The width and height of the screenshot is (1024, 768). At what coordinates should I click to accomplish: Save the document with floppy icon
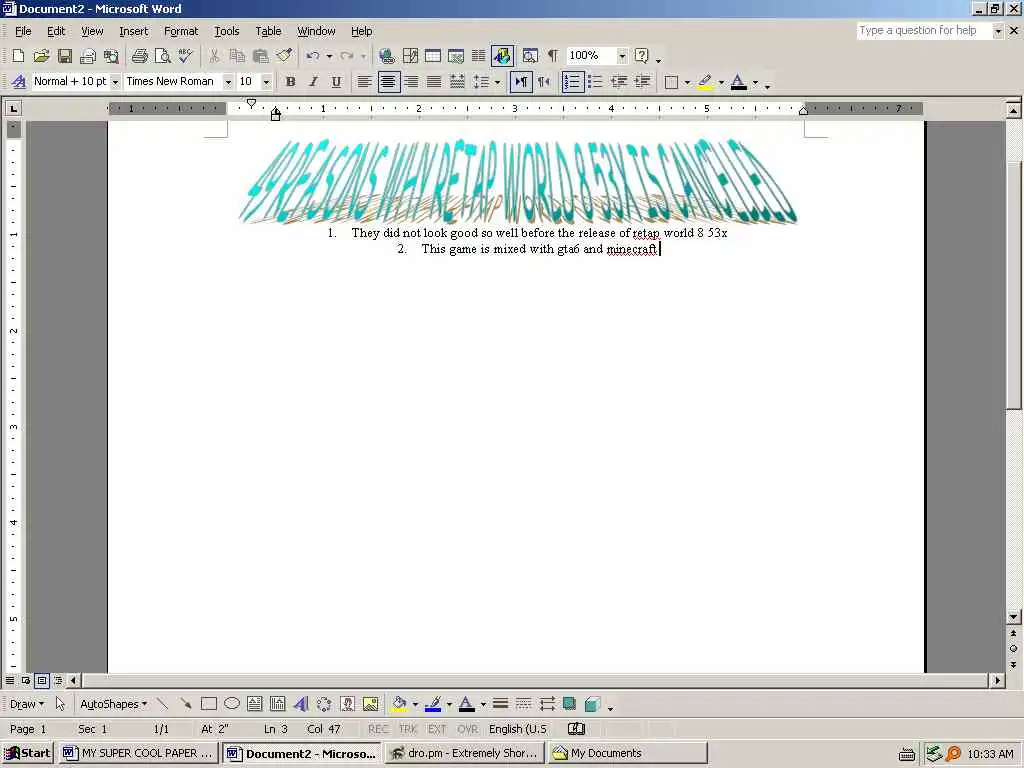pyautogui.click(x=65, y=56)
